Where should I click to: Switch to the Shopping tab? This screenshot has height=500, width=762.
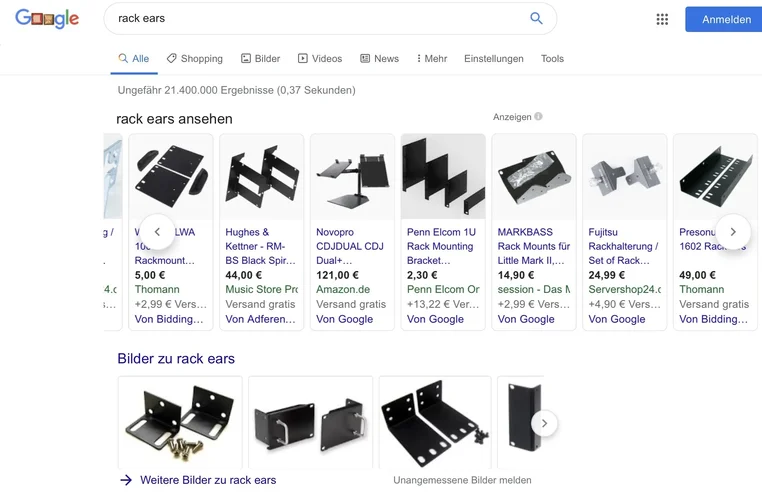click(x=195, y=59)
